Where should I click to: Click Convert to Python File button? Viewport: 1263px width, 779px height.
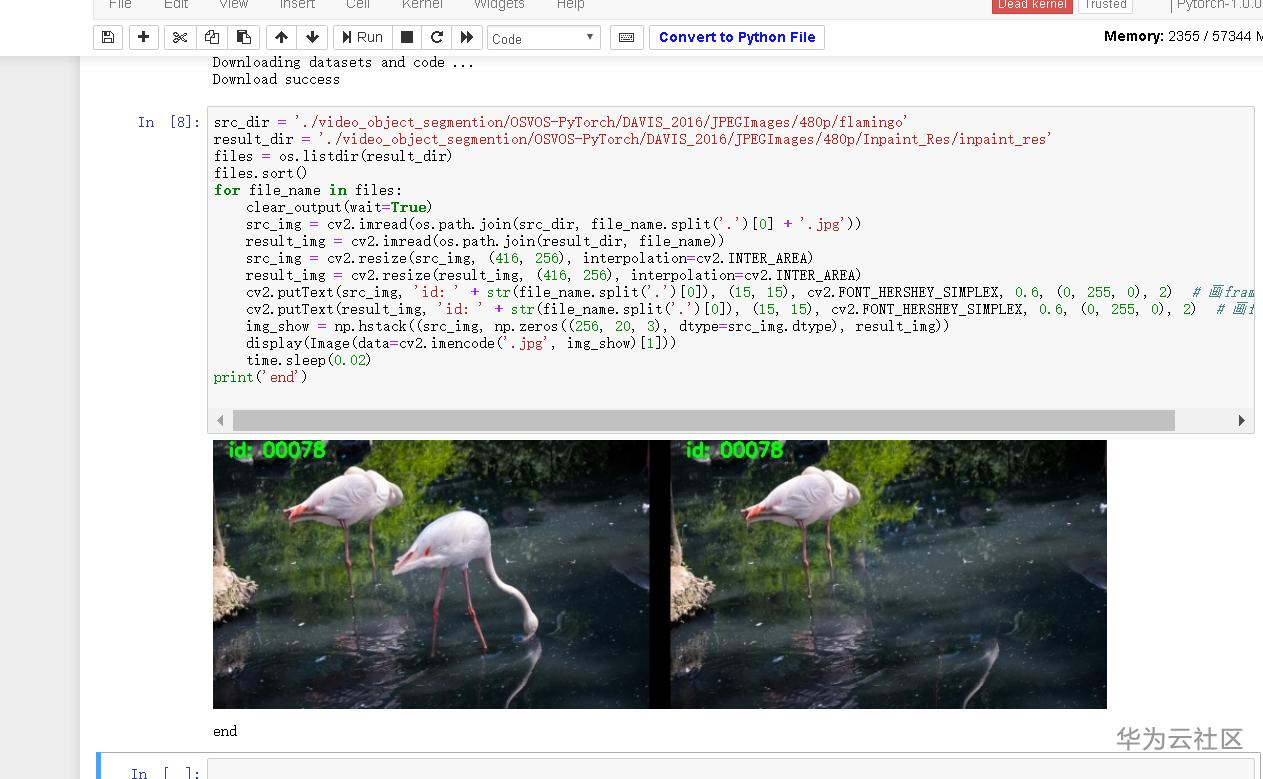tap(737, 37)
